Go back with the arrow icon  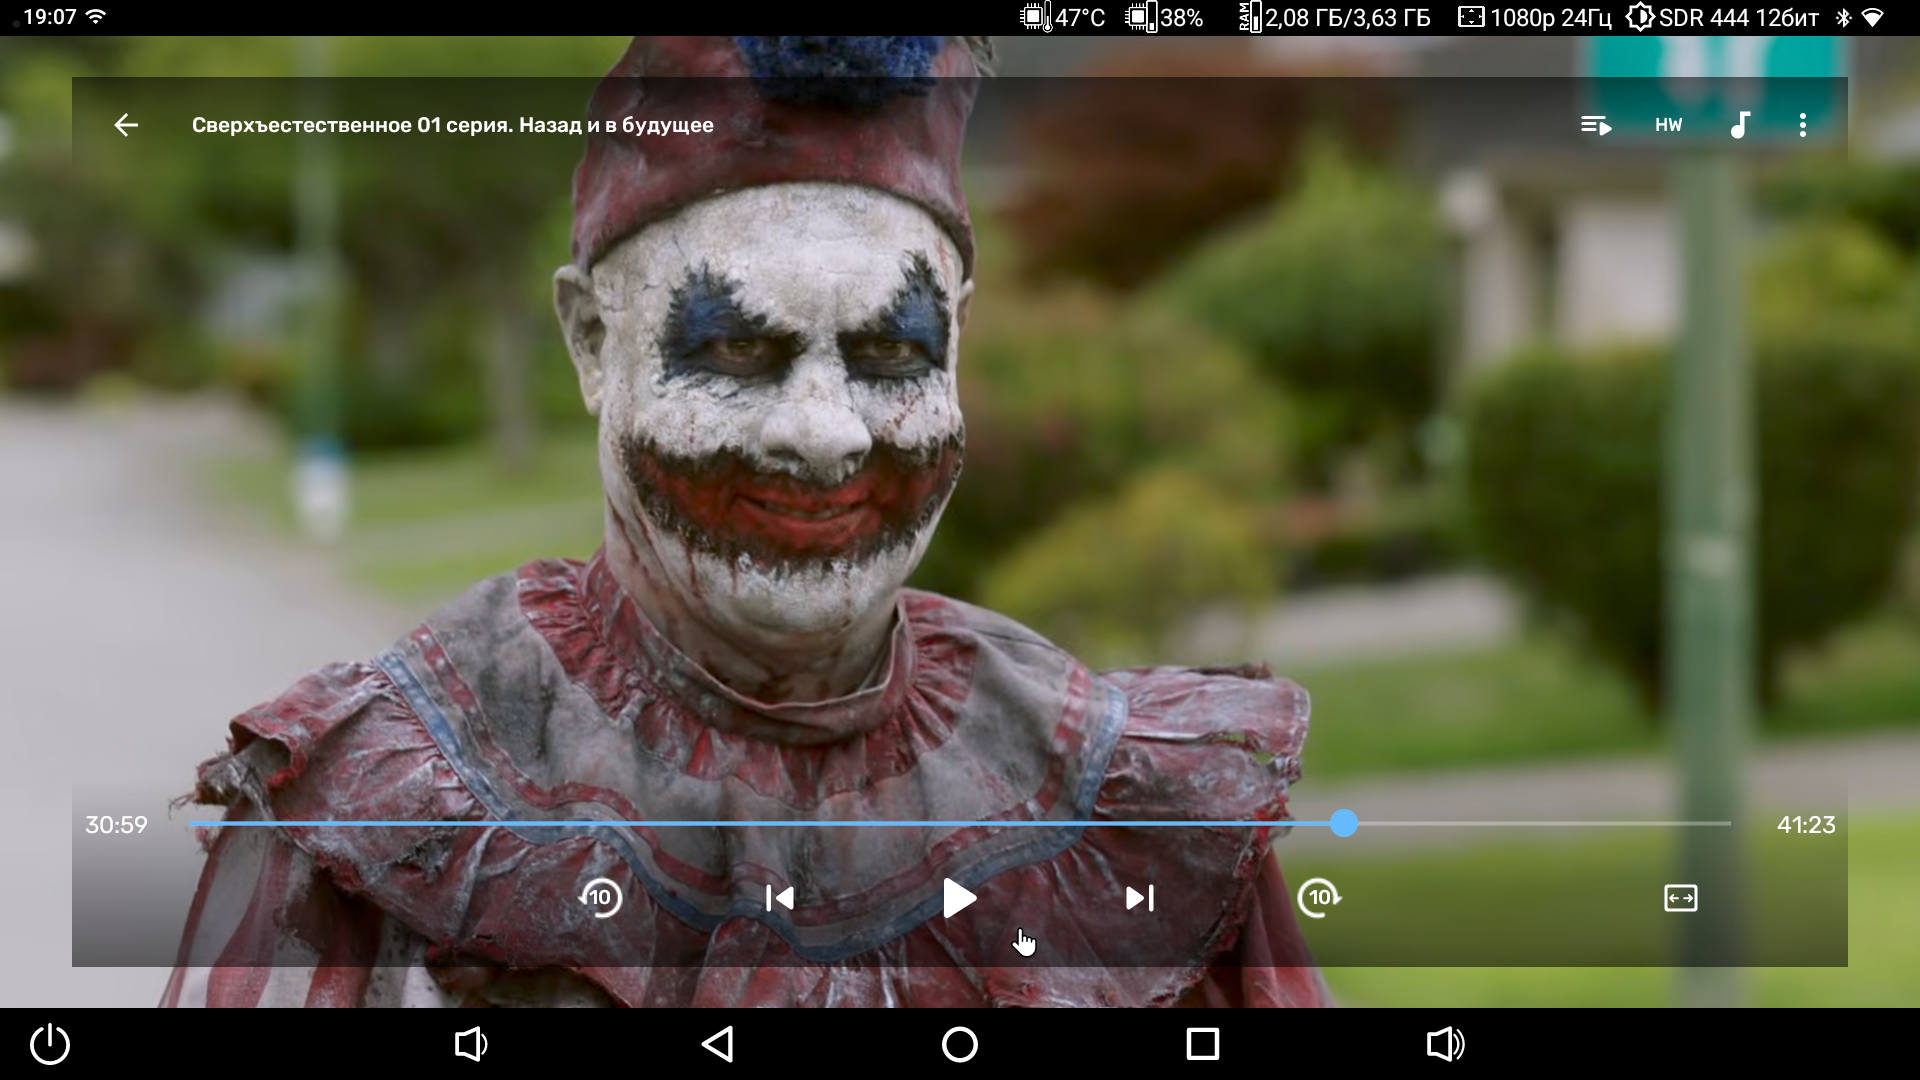coord(126,125)
